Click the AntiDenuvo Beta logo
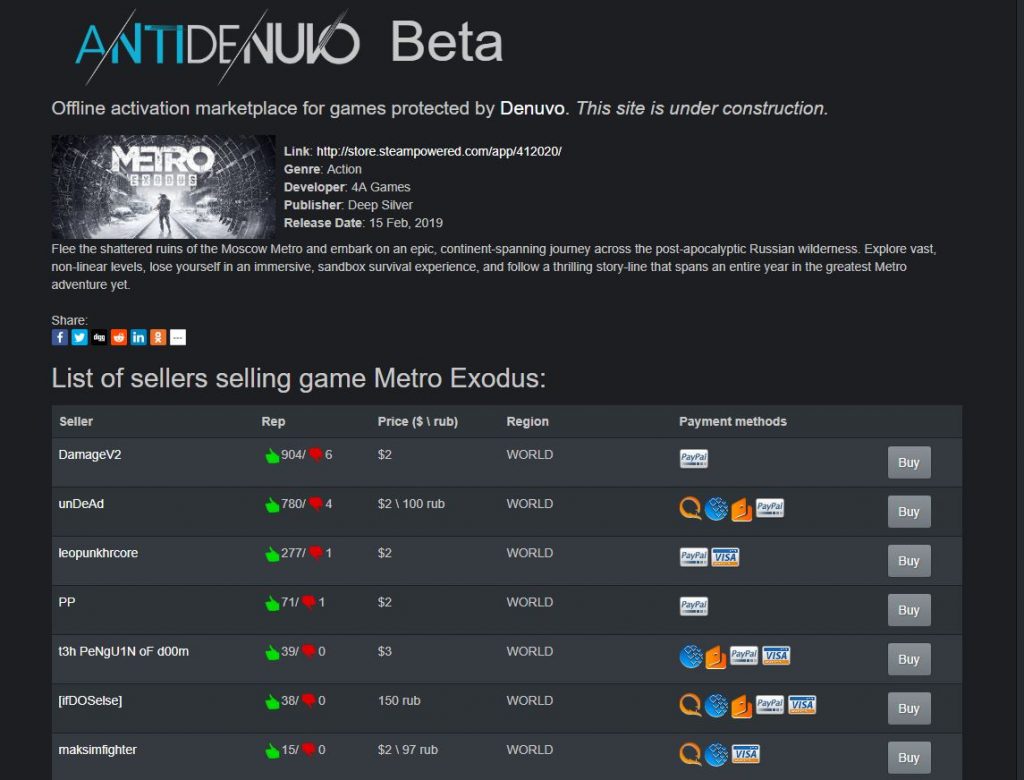 pos(289,44)
